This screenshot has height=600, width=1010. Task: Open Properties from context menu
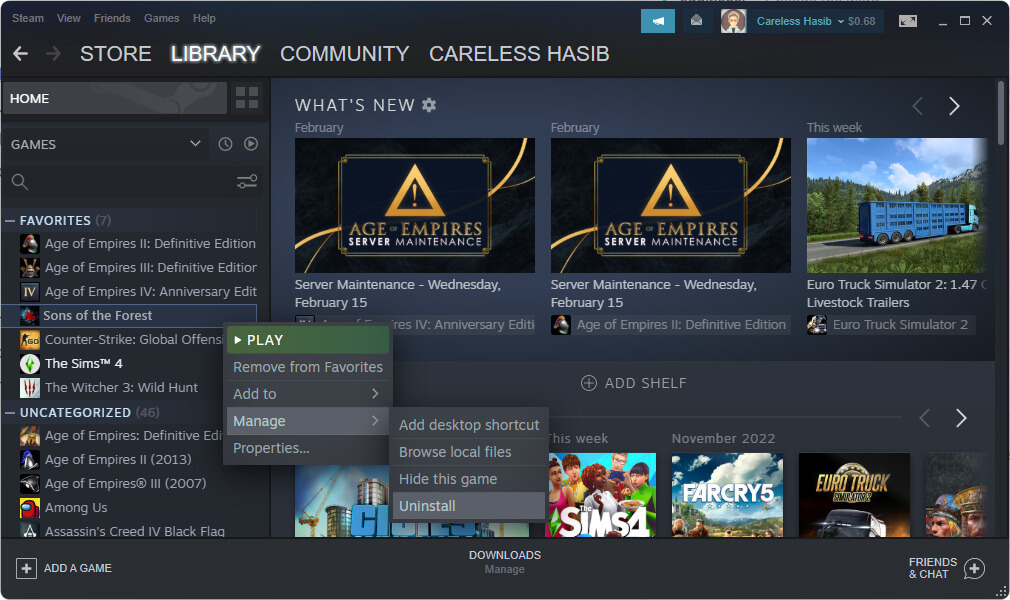click(x=308, y=448)
